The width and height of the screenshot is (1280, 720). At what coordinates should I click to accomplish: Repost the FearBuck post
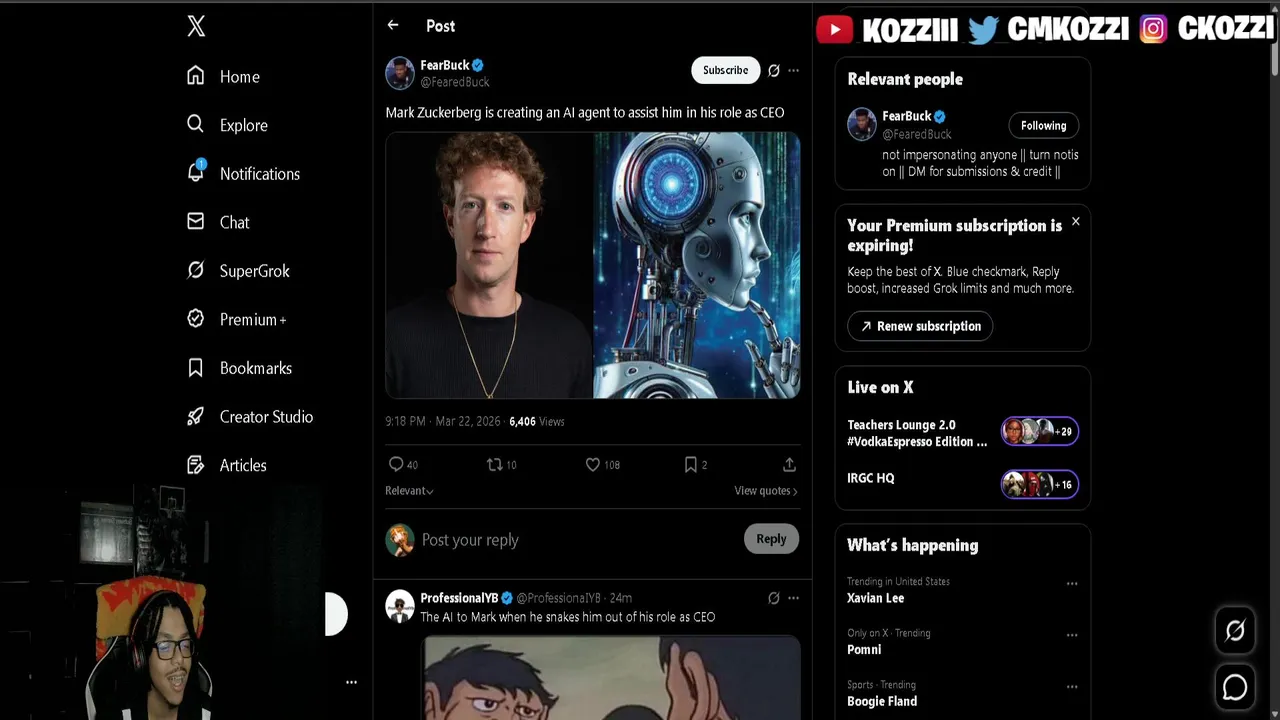[x=494, y=464]
